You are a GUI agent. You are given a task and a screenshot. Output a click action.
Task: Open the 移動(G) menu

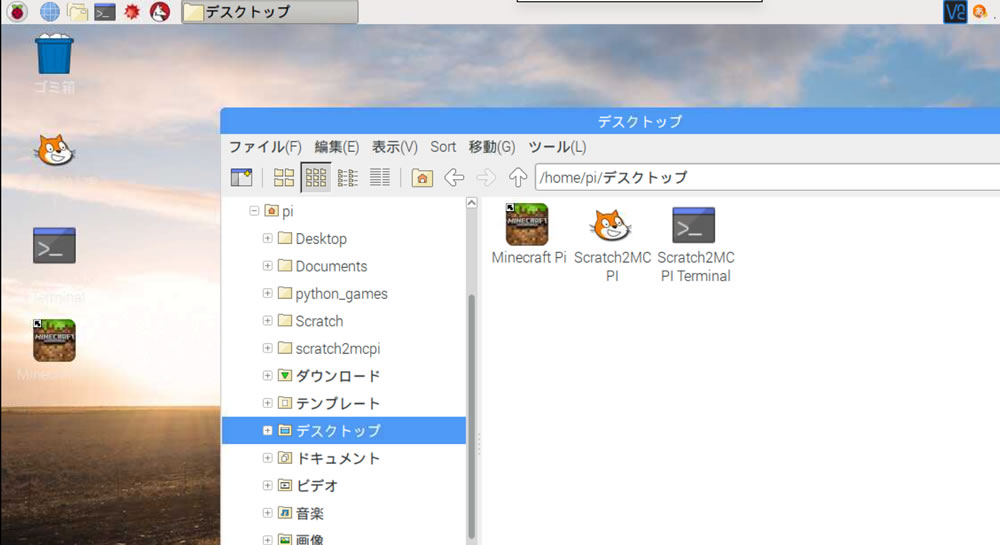[x=492, y=147]
